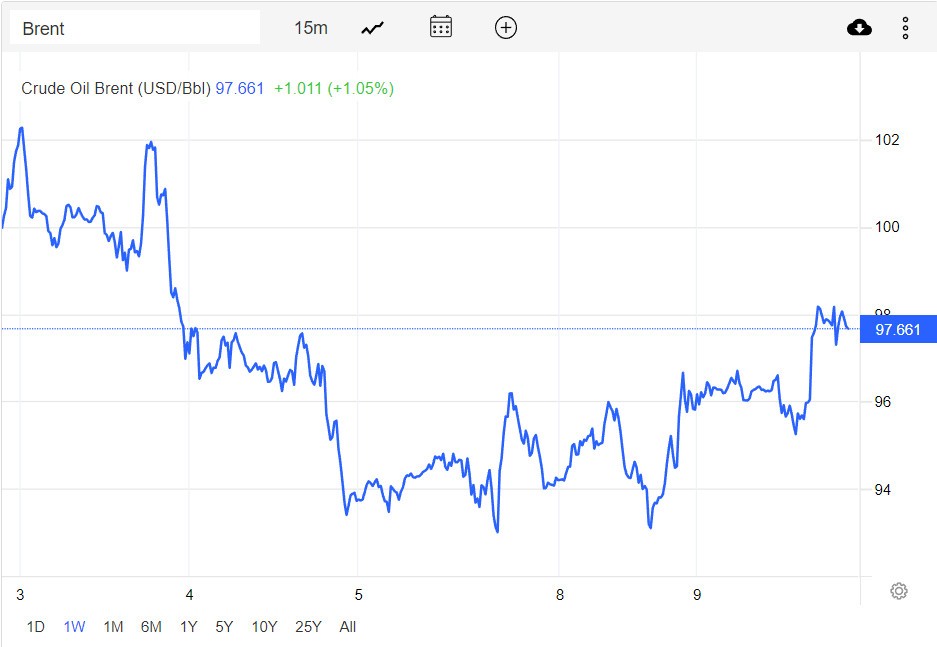Open the calendar date range icon
The height and width of the screenshot is (647, 937).
[x=441, y=27]
